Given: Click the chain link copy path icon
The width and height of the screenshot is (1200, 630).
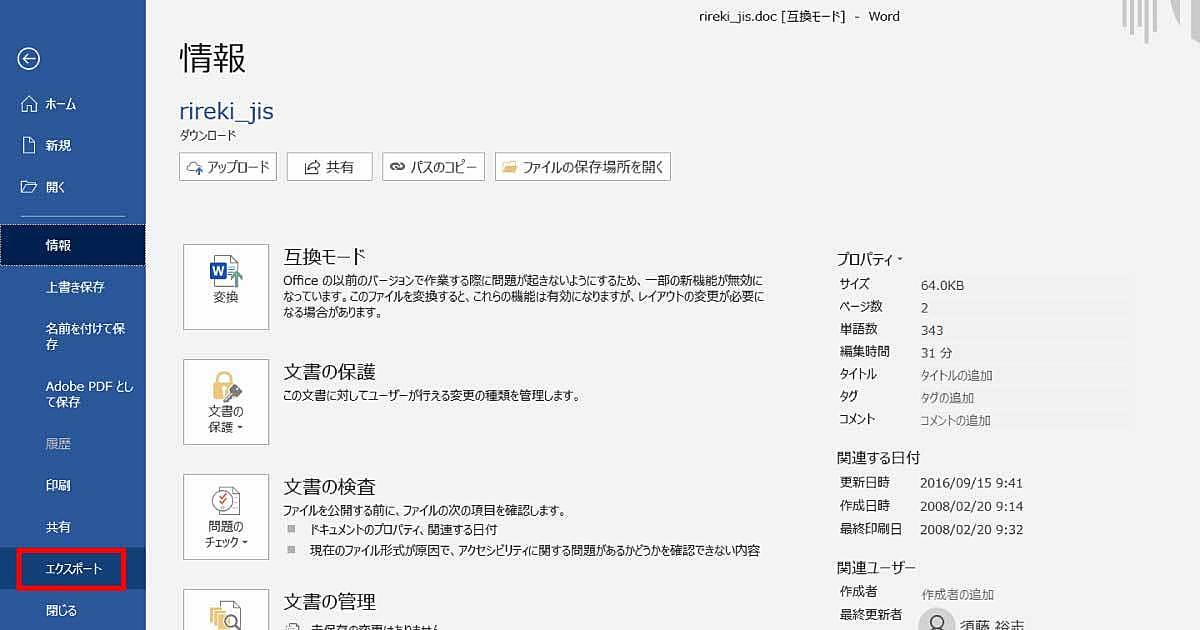Looking at the screenshot, I should point(398,168).
